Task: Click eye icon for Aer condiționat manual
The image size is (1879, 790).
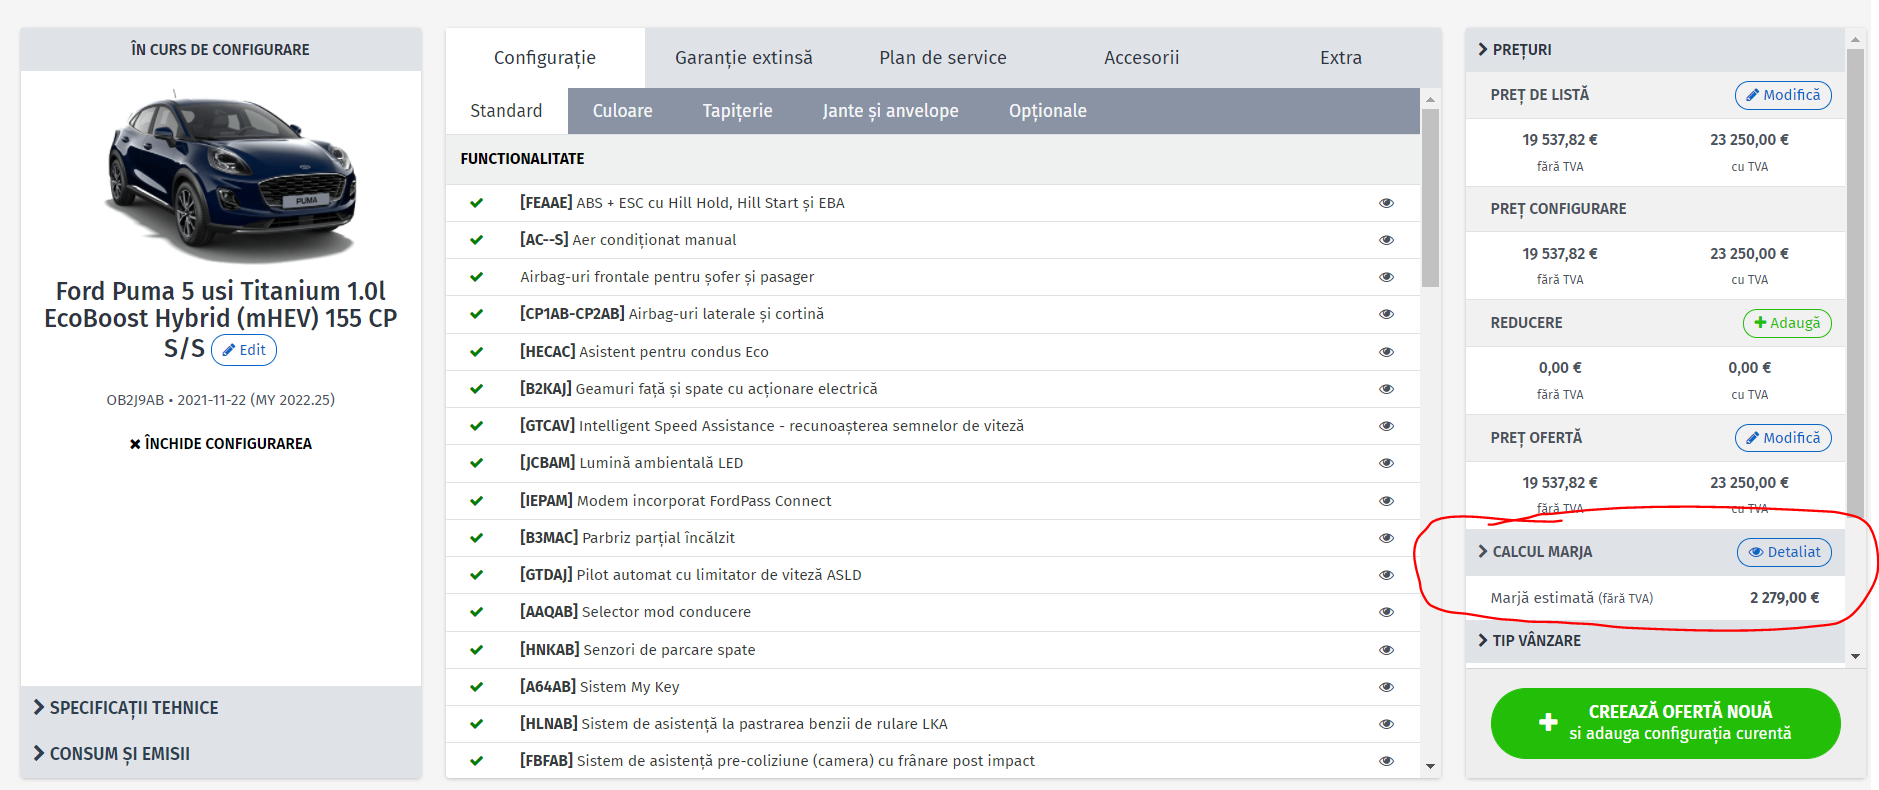Action: point(1386,240)
